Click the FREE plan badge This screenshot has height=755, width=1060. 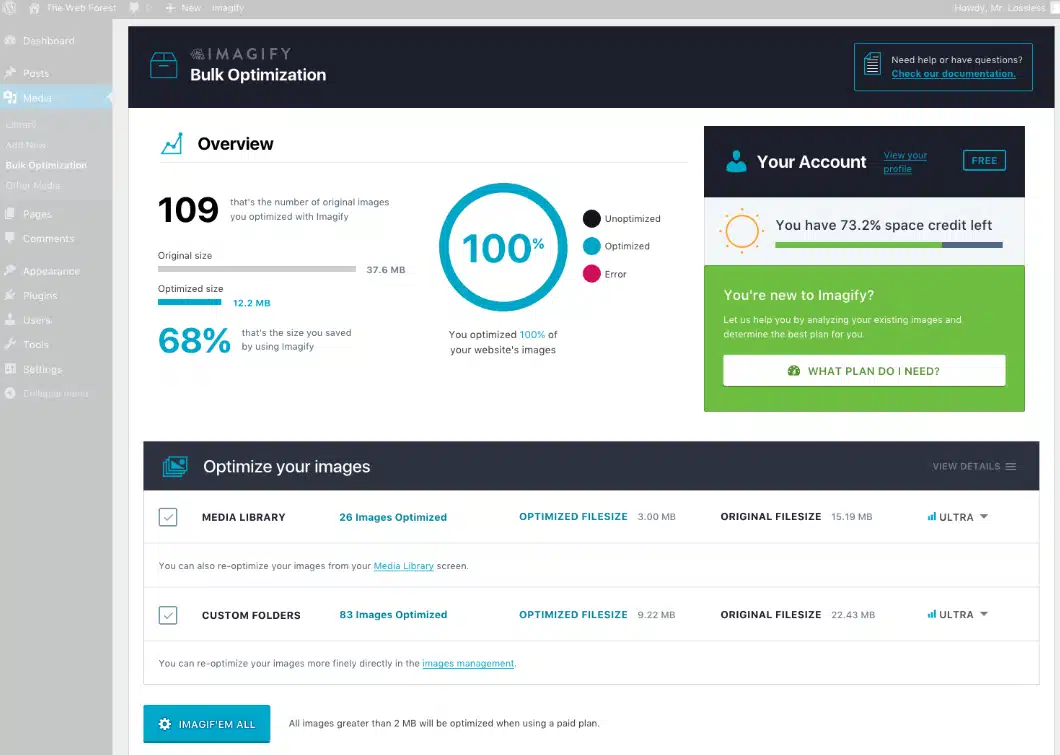coord(984,160)
